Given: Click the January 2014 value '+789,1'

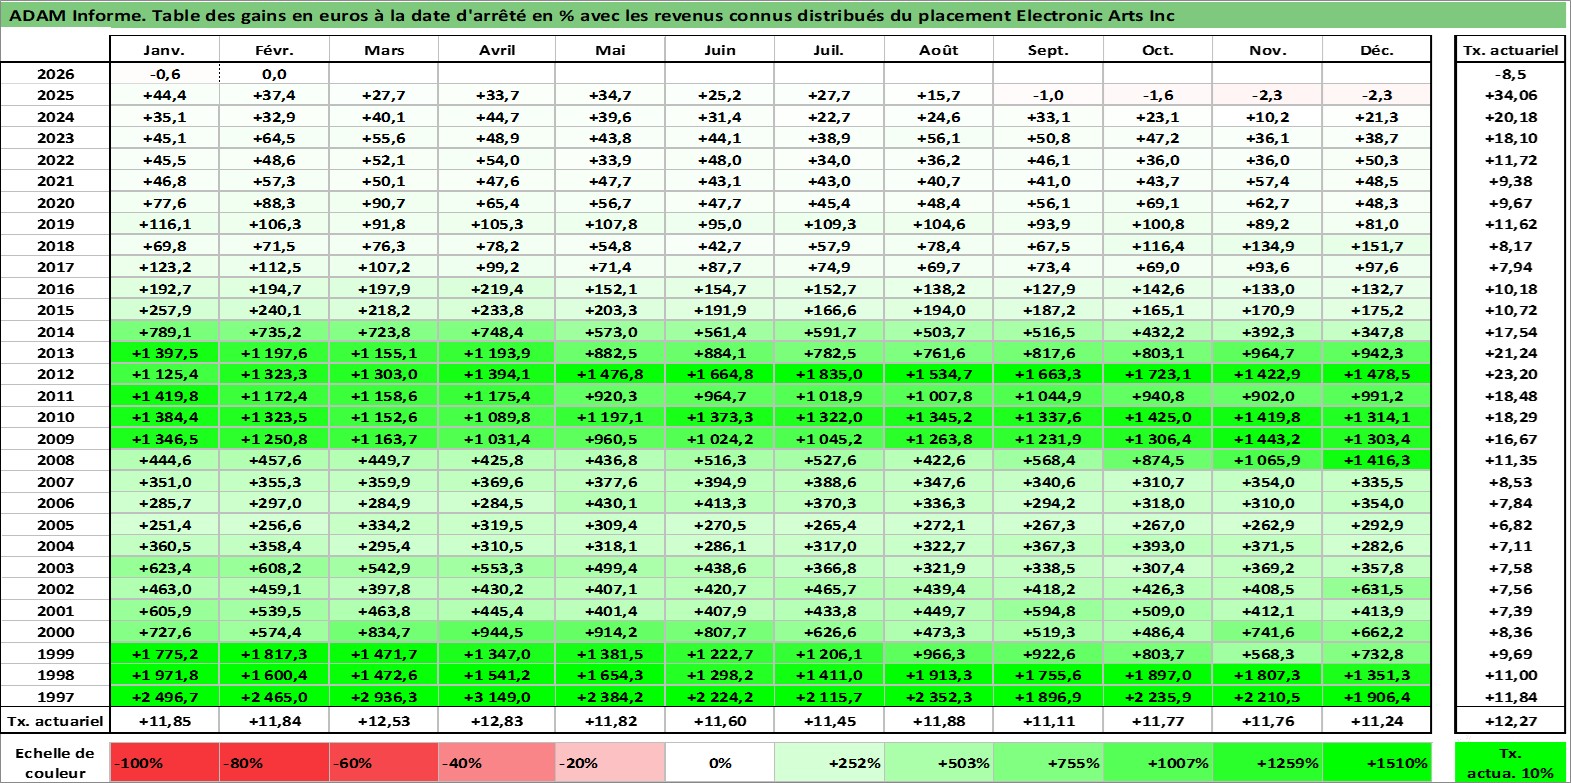Looking at the screenshot, I should point(164,332).
